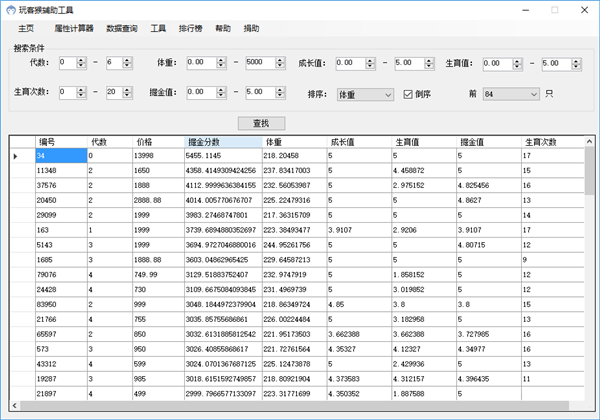Click the 体重 maximum input field
The height and width of the screenshot is (420, 600).
coord(267,63)
